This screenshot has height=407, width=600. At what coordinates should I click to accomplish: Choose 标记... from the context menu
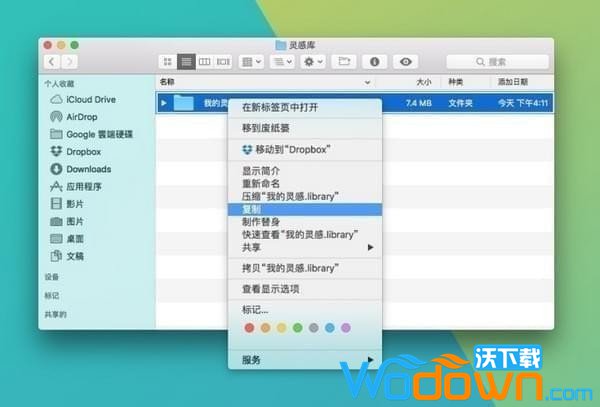[x=305, y=310]
